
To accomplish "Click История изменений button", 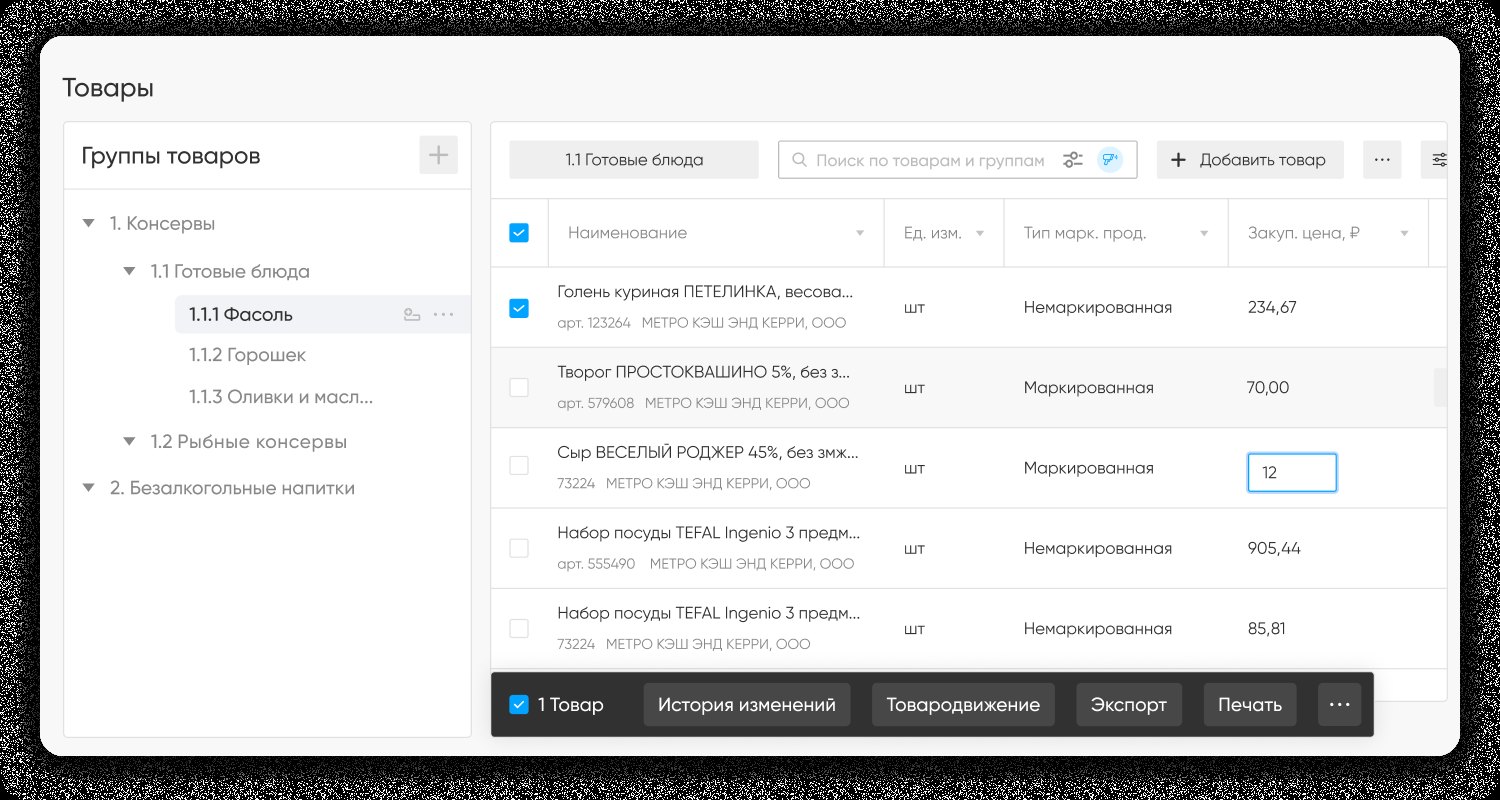I will pyautogui.click(x=747, y=705).
